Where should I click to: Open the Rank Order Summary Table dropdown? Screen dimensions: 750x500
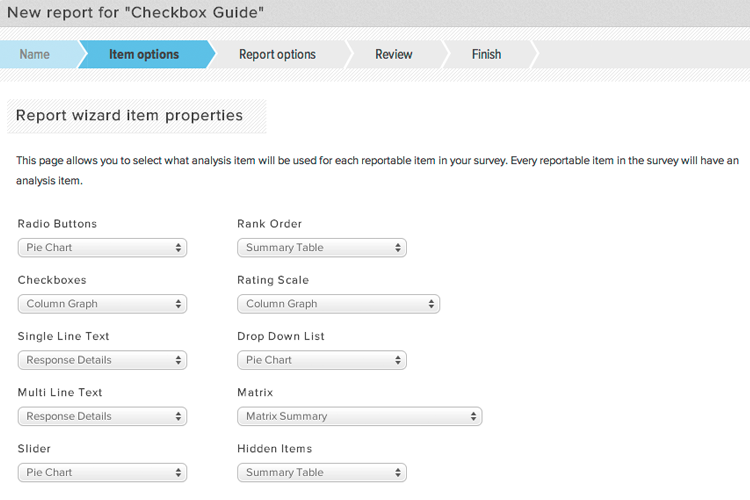click(x=322, y=248)
